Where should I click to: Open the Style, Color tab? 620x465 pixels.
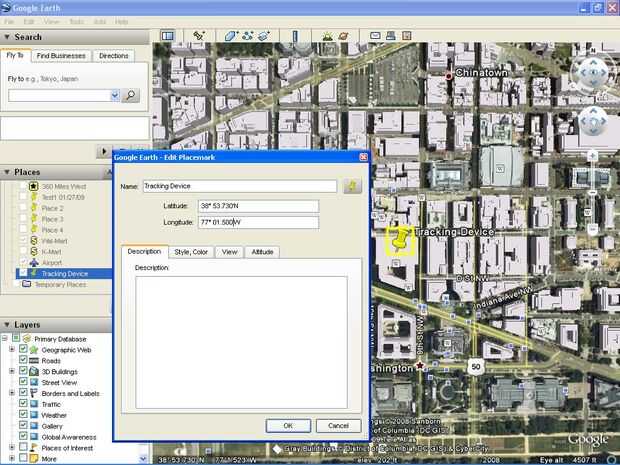coord(191,252)
